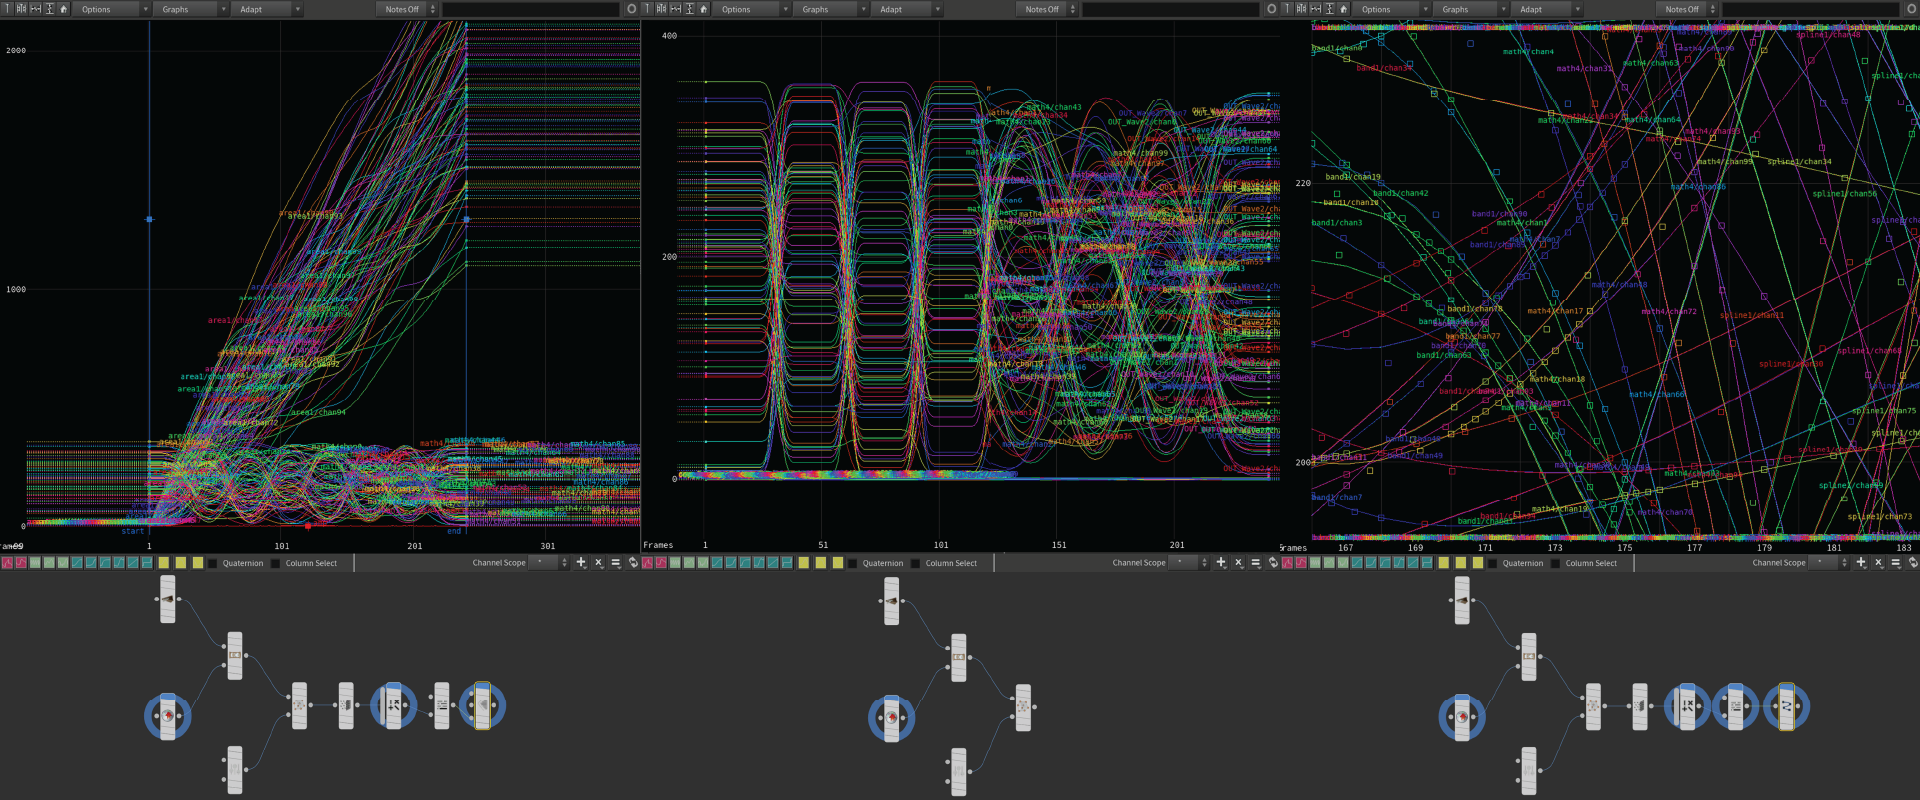
Task: Toggle the Column Select checkbox in the left pane
Action: 275,563
